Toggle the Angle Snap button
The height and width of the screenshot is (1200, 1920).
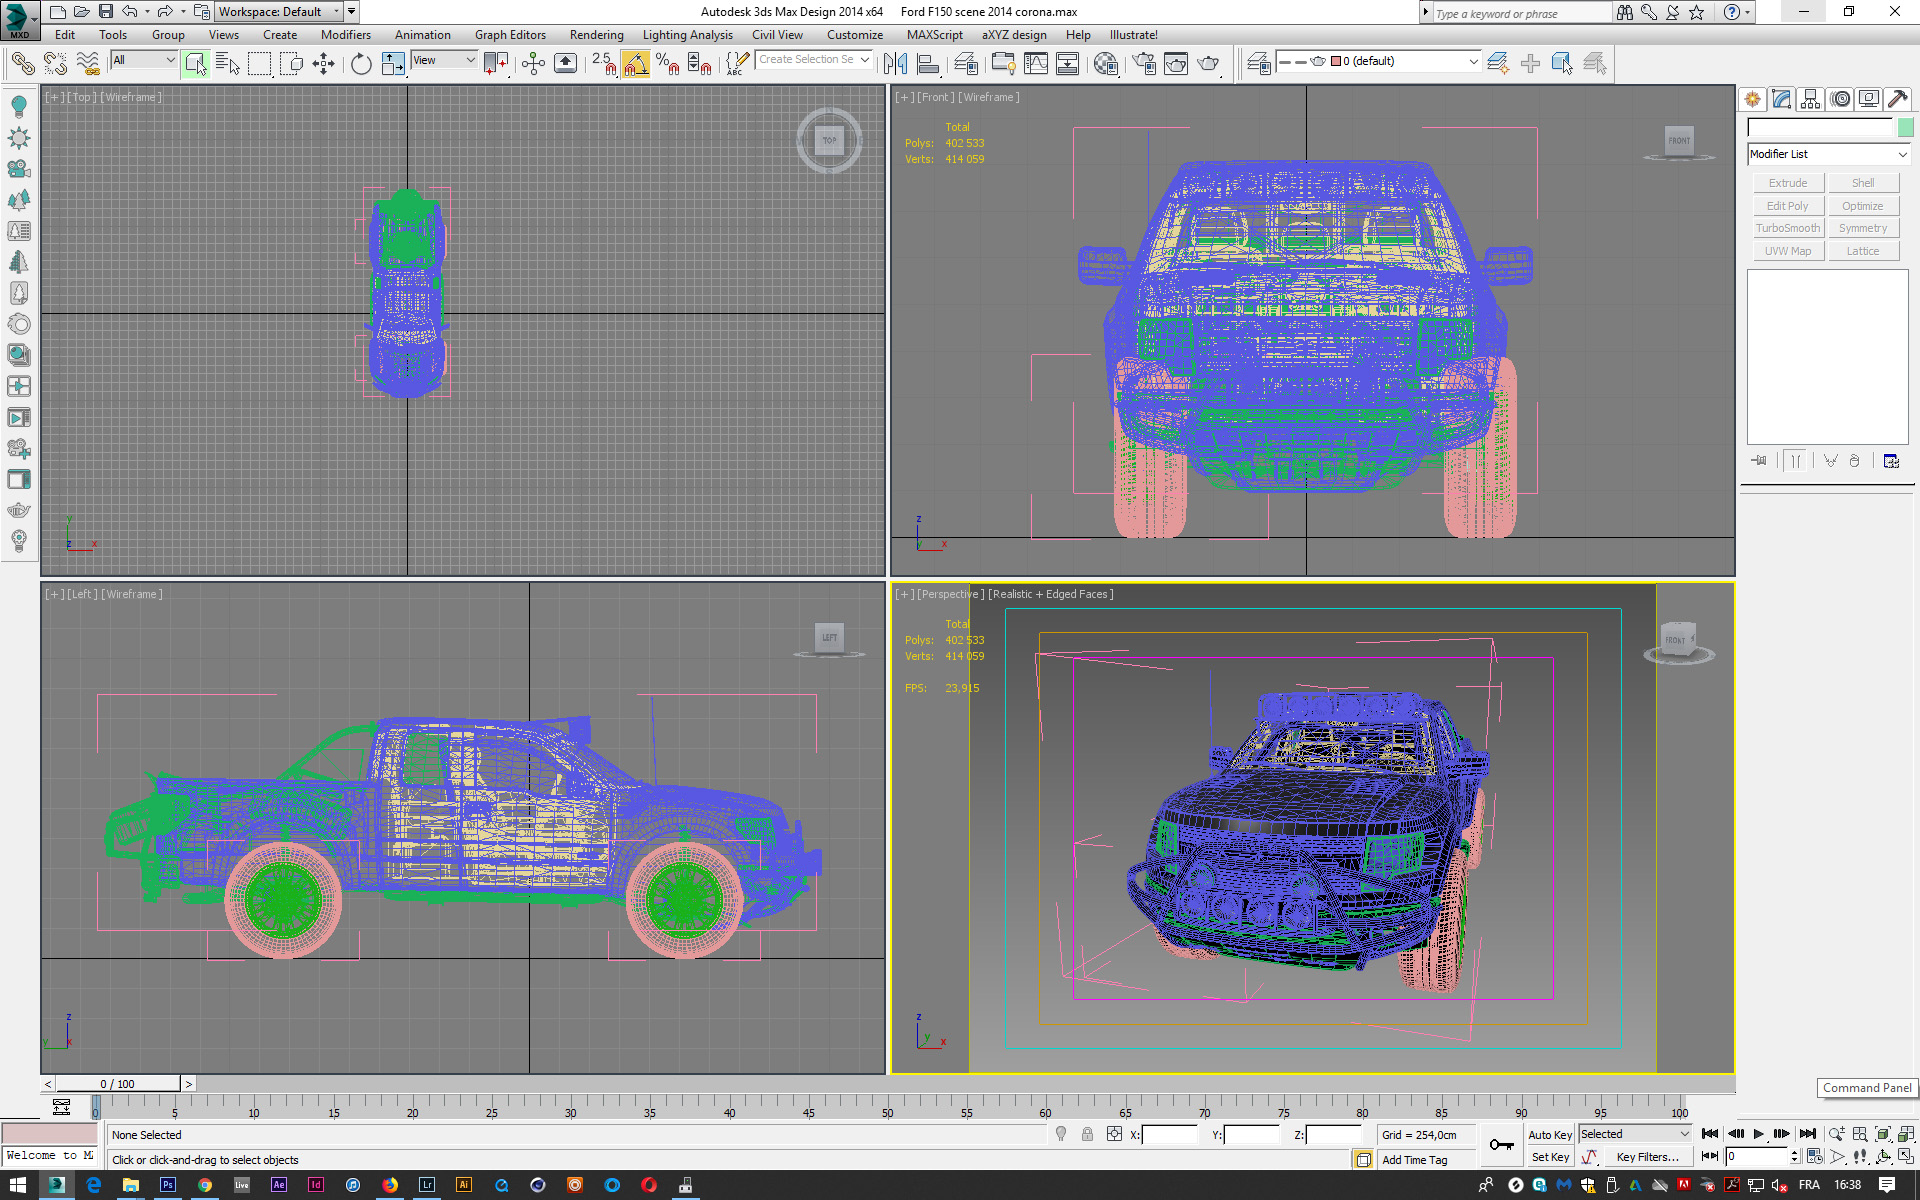point(635,64)
